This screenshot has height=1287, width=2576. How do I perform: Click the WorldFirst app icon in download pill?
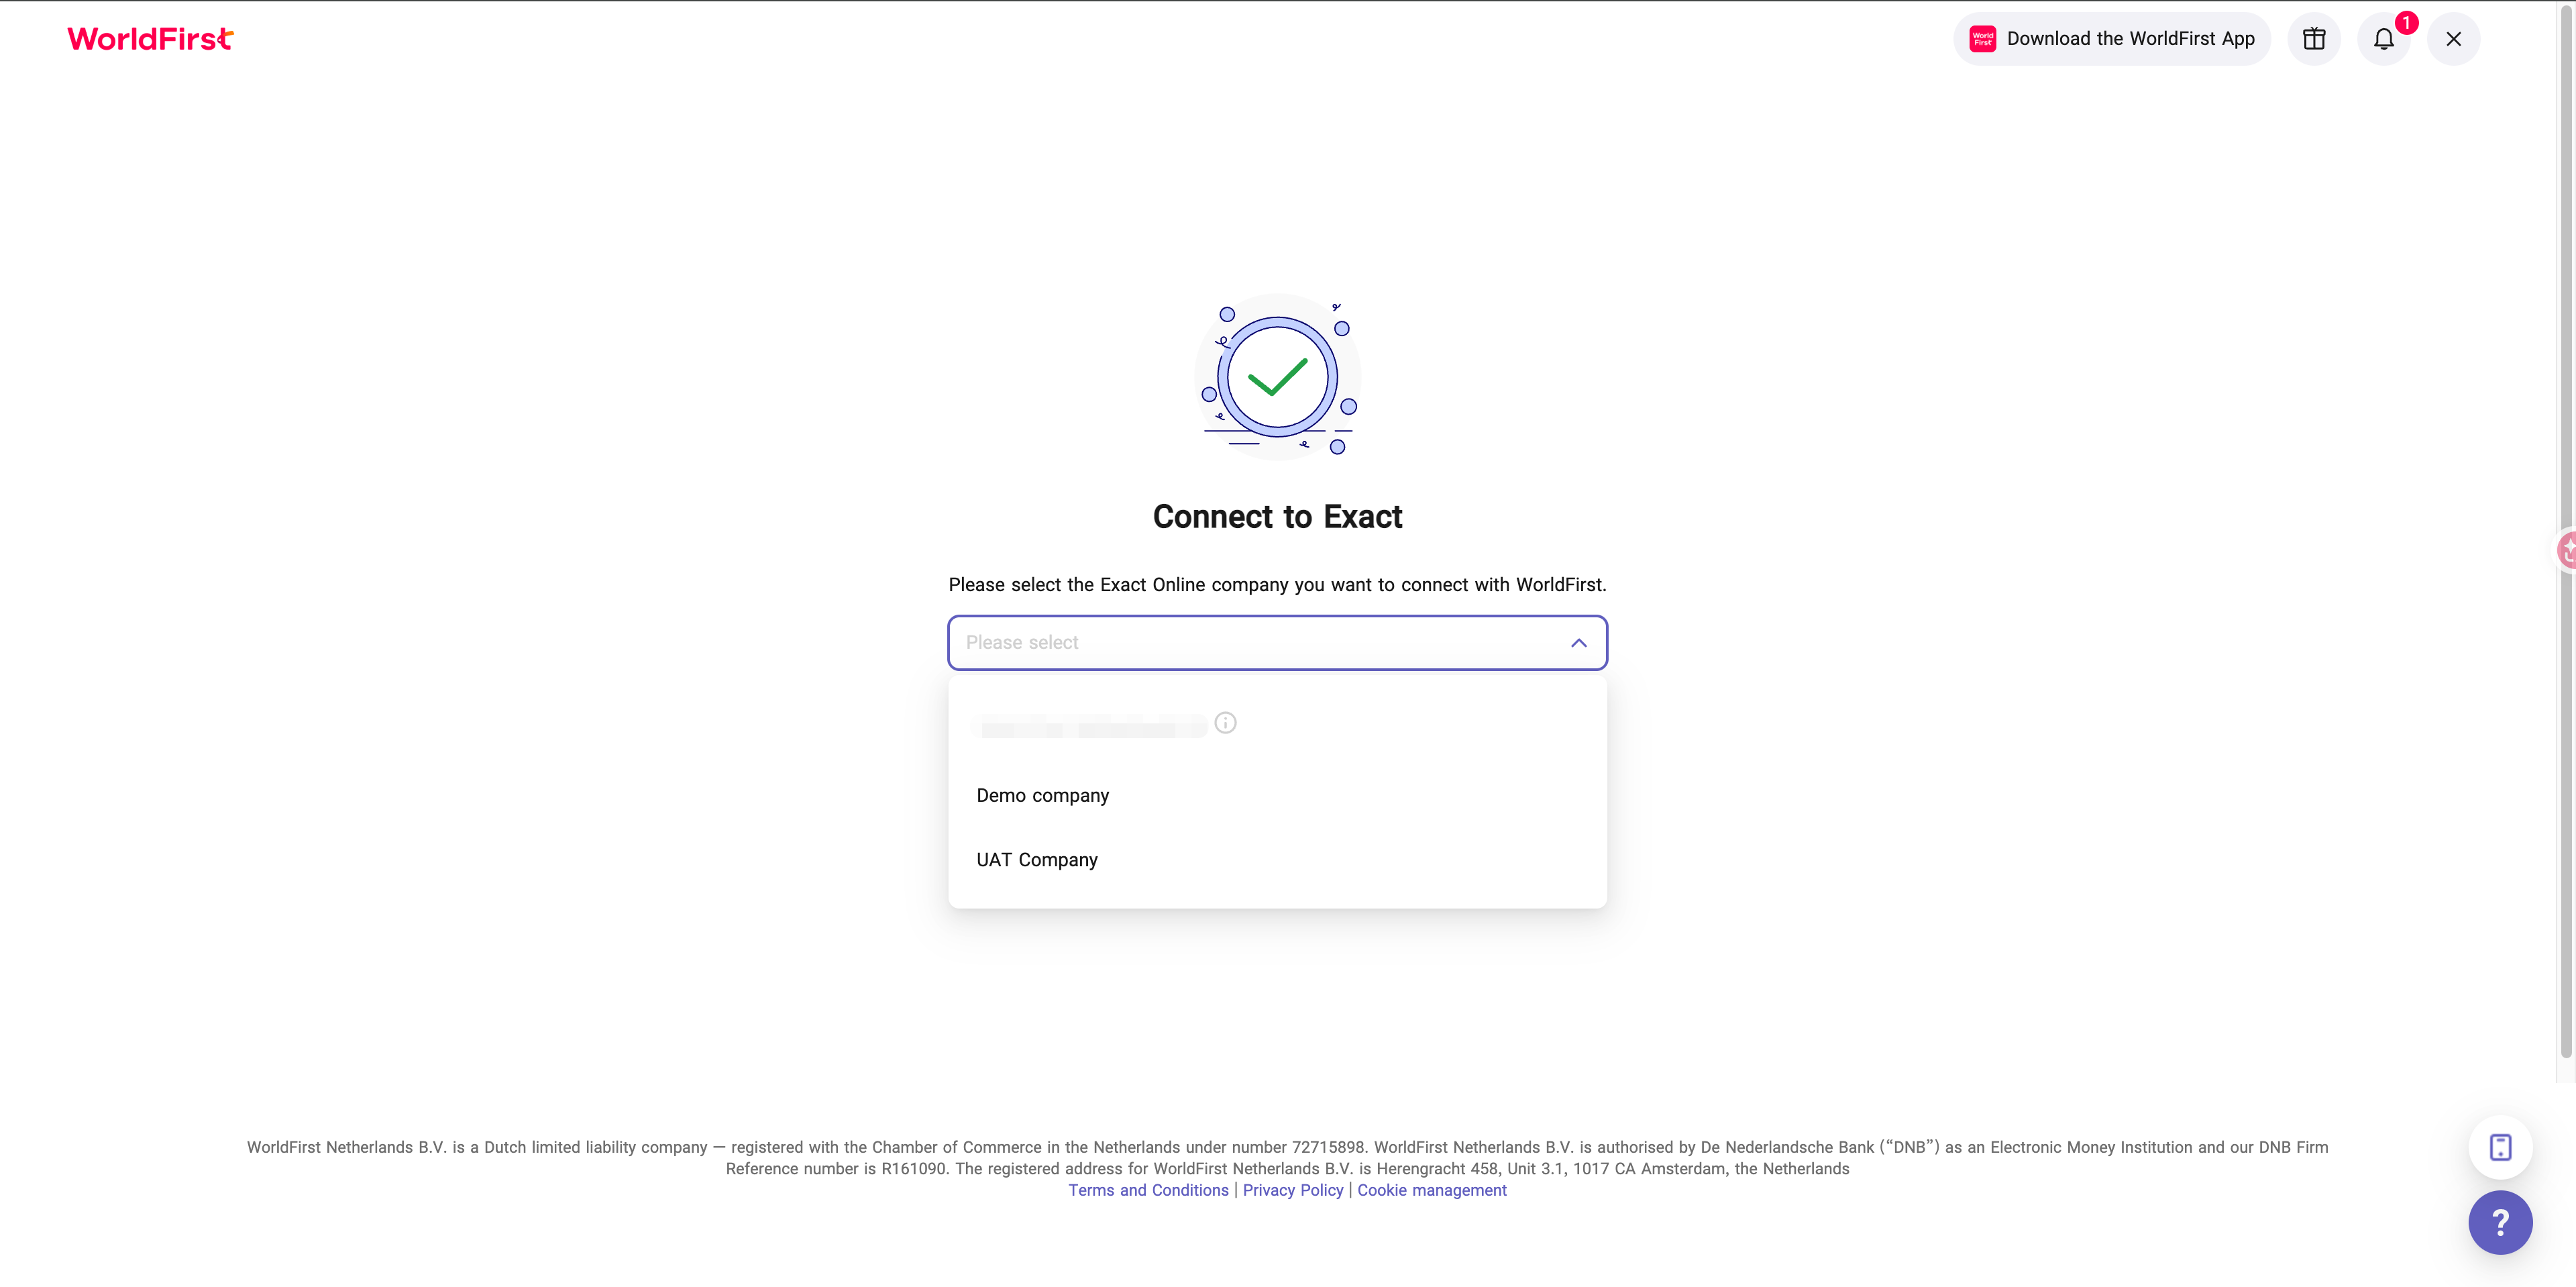[1983, 39]
